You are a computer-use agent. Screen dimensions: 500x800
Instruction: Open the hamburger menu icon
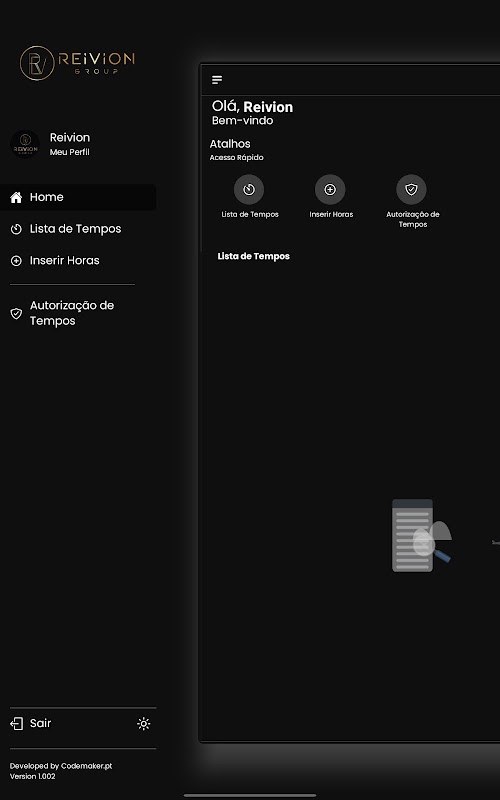[x=217, y=80]
